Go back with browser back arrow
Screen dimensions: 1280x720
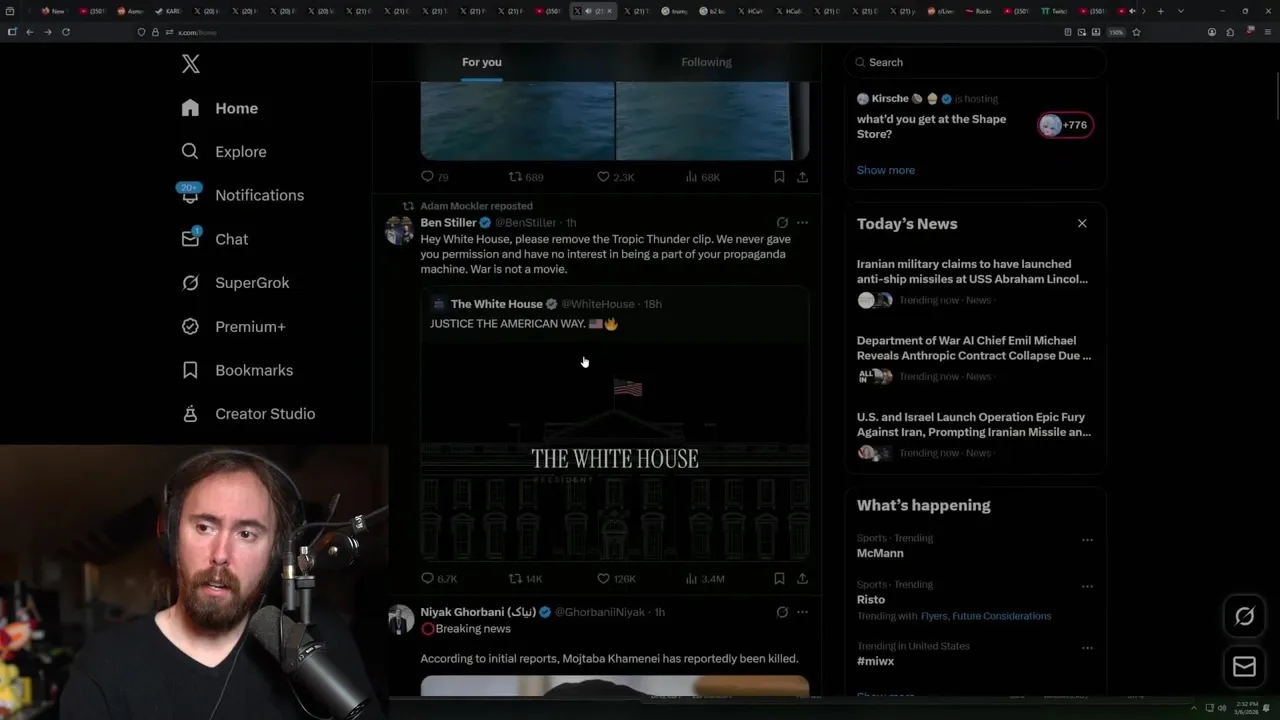30,32
